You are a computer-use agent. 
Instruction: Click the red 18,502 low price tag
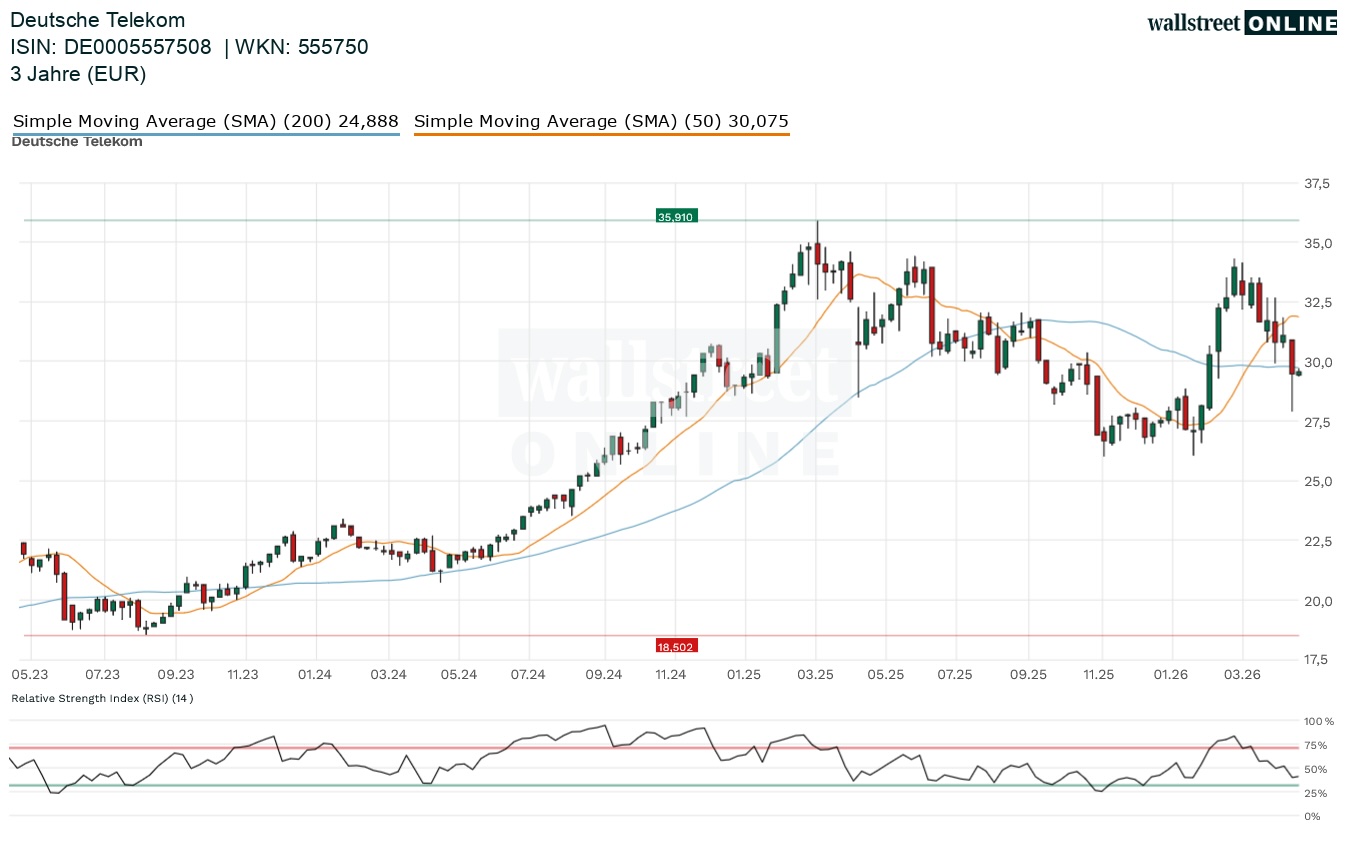tap(676, 647)
